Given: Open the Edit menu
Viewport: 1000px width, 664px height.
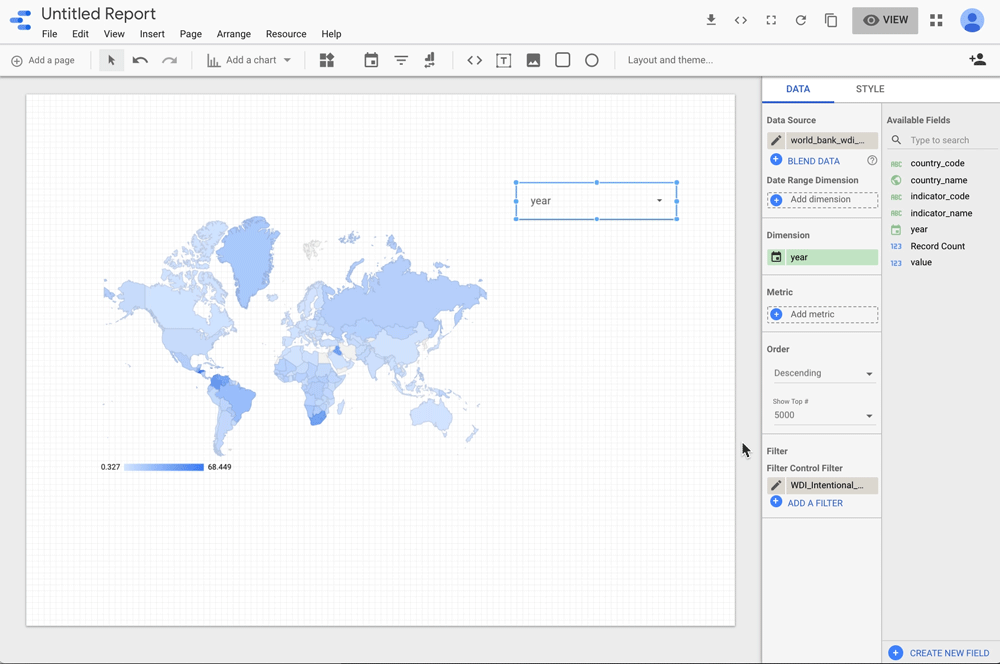Looking at the screenshot, I should (80, 34).
